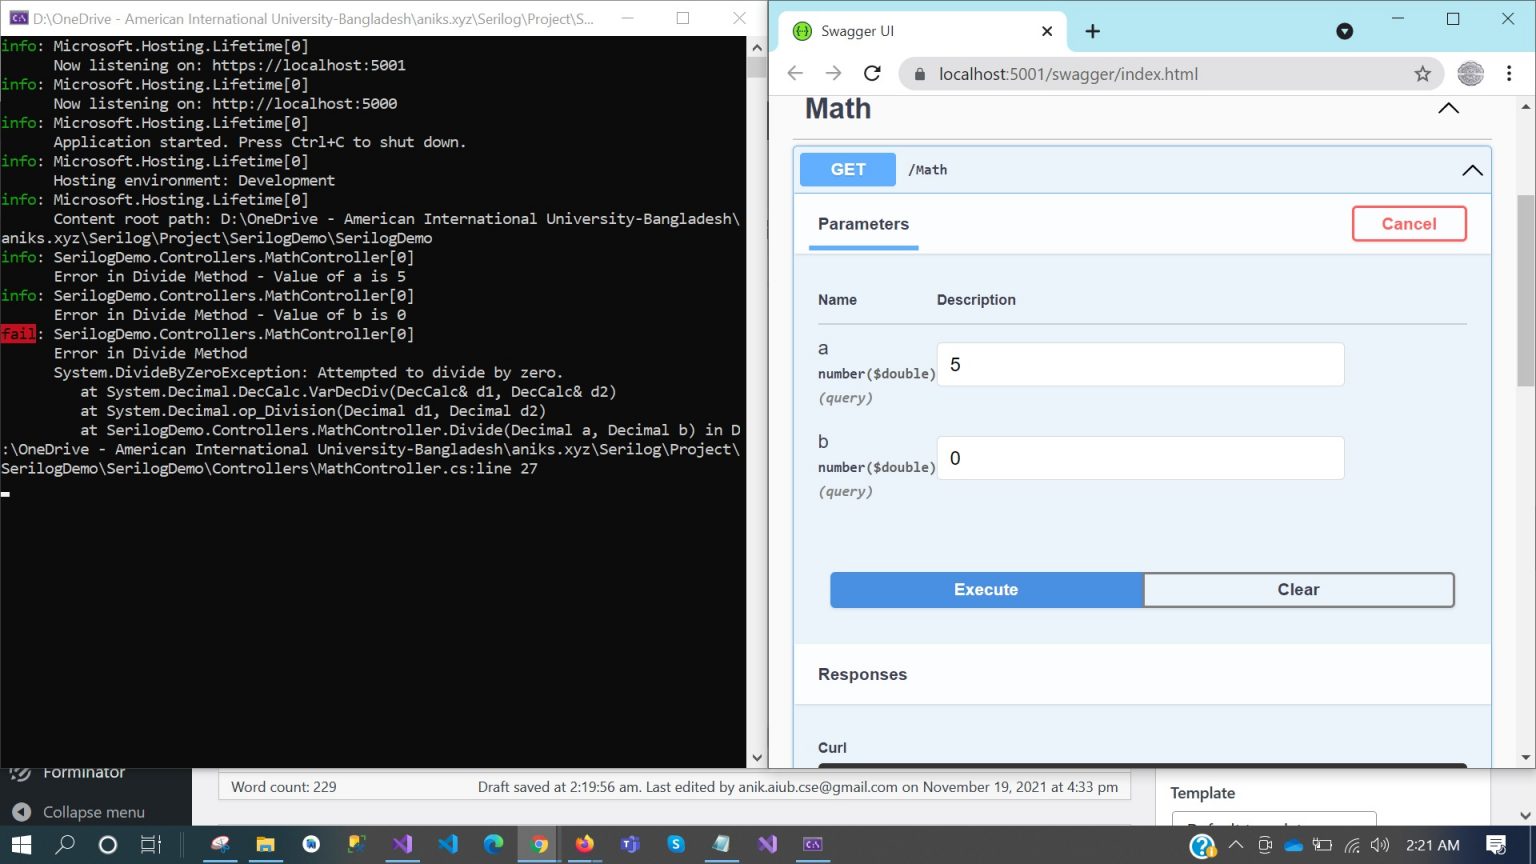
Task: Open the Swagger UI green logo icon
Action: pyautogui.click(x=800, y=31)
